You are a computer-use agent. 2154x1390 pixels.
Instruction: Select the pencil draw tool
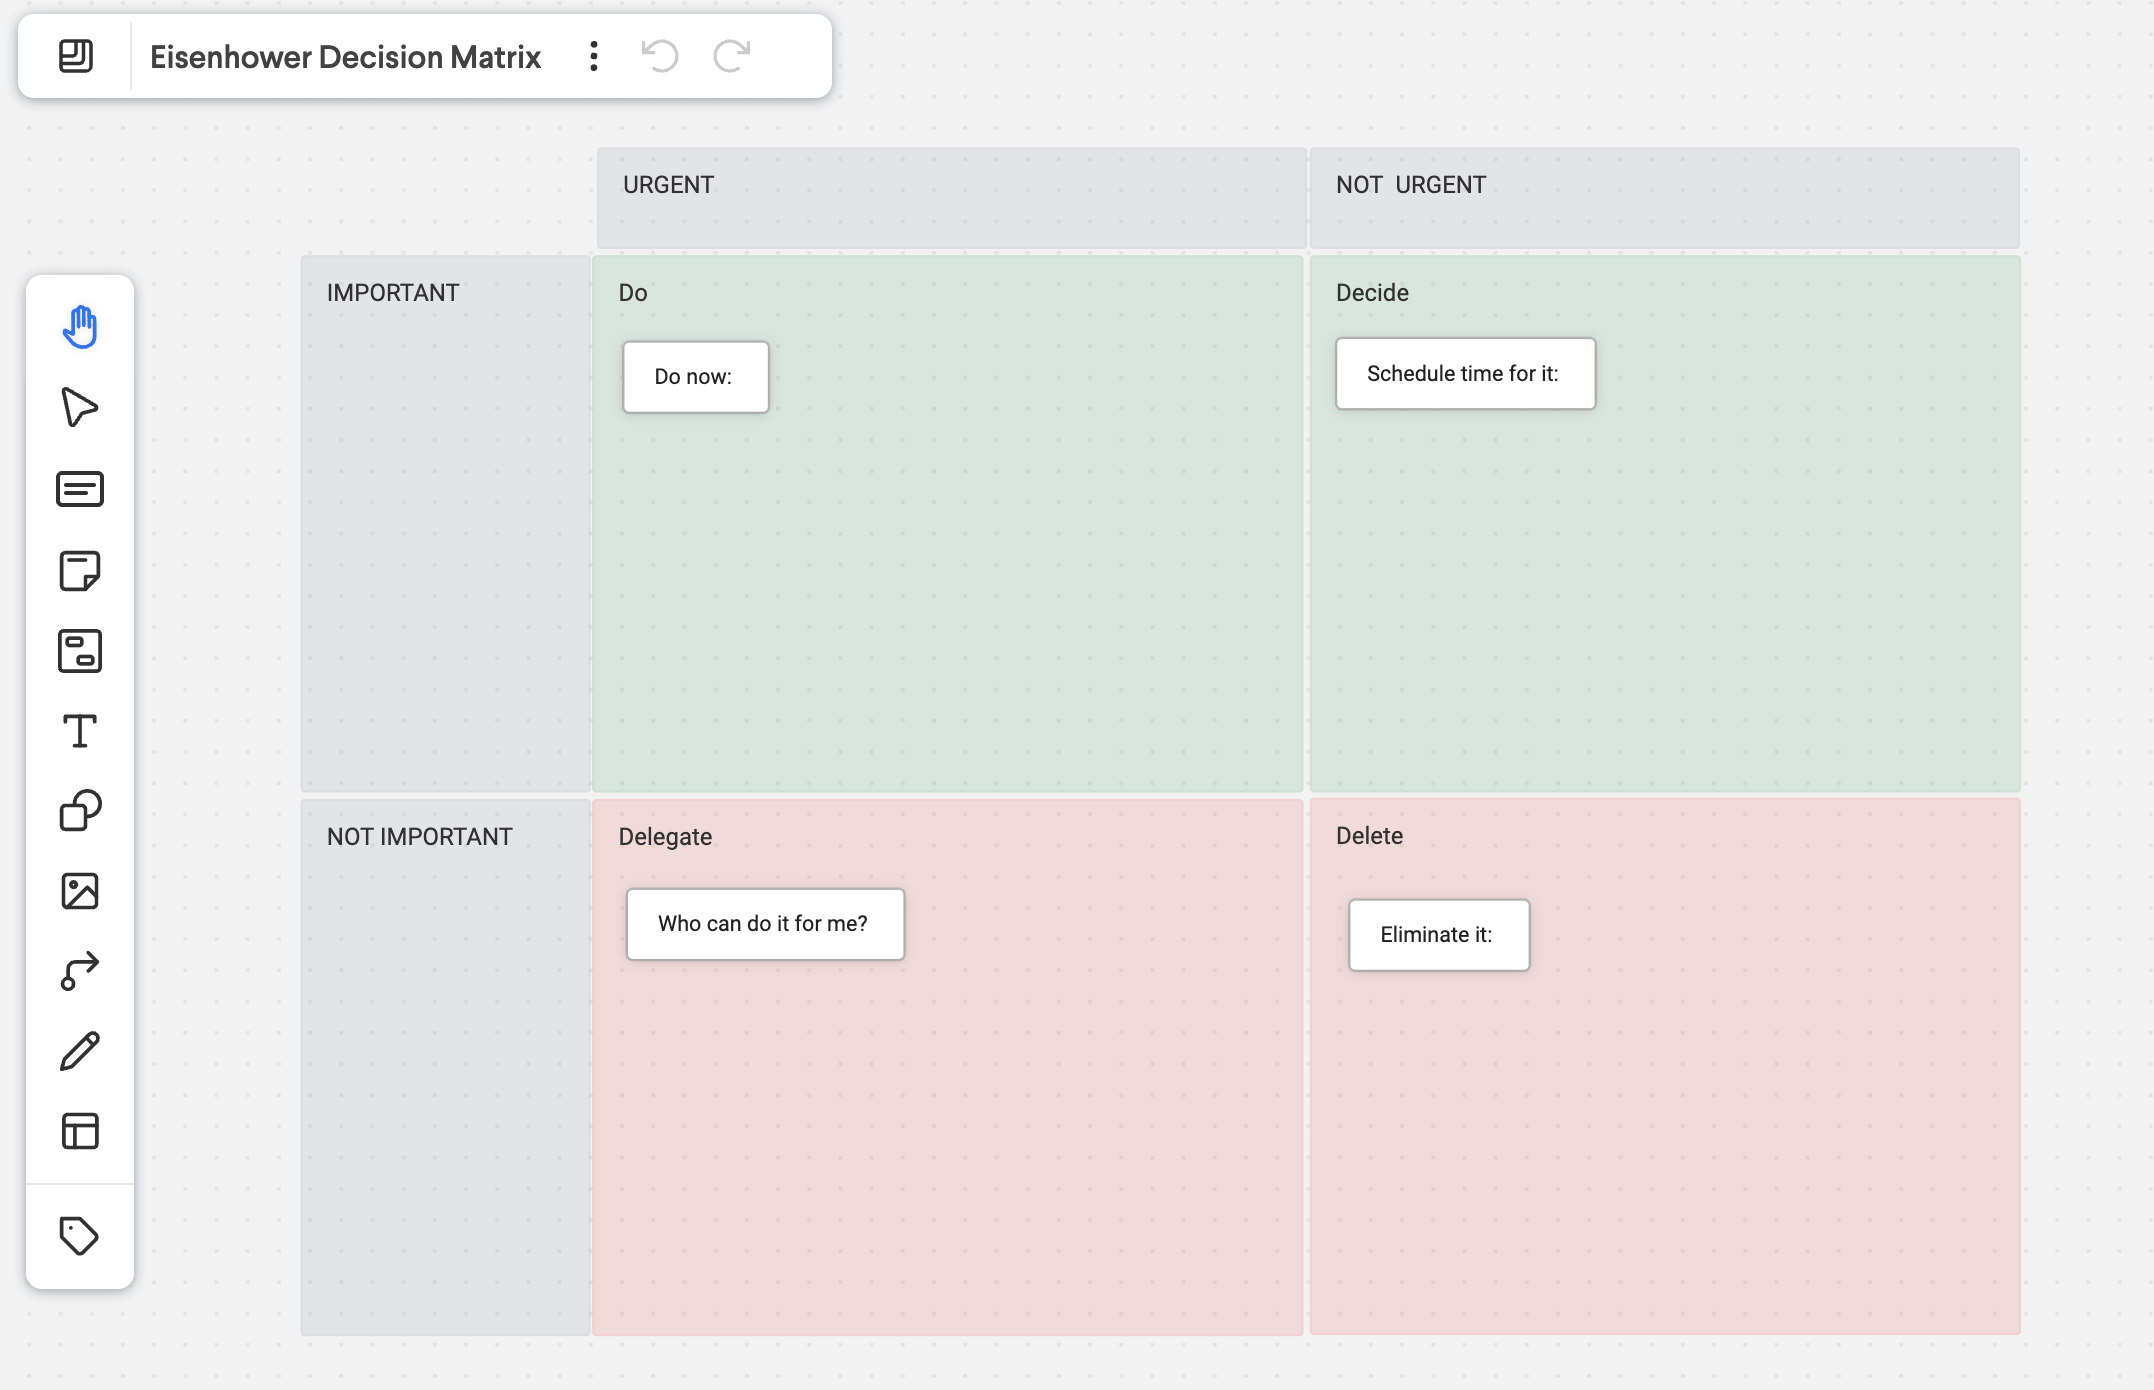point(80,1051)
